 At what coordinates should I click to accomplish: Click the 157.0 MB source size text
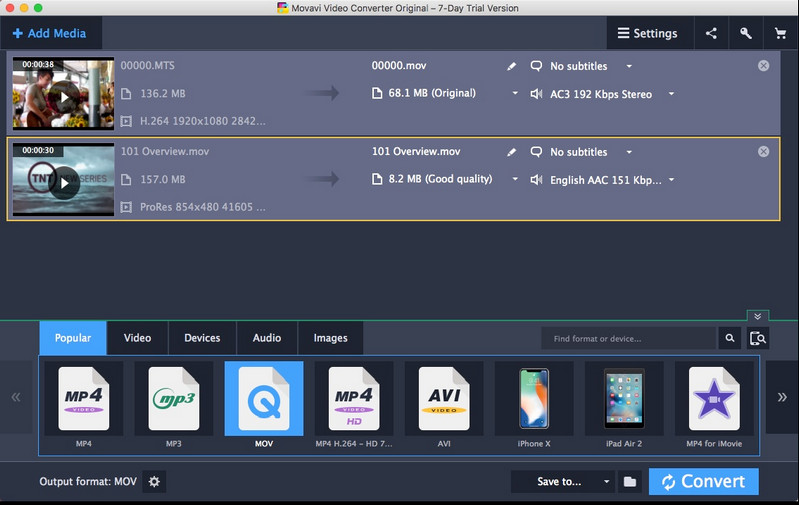[x=163, y=179]
